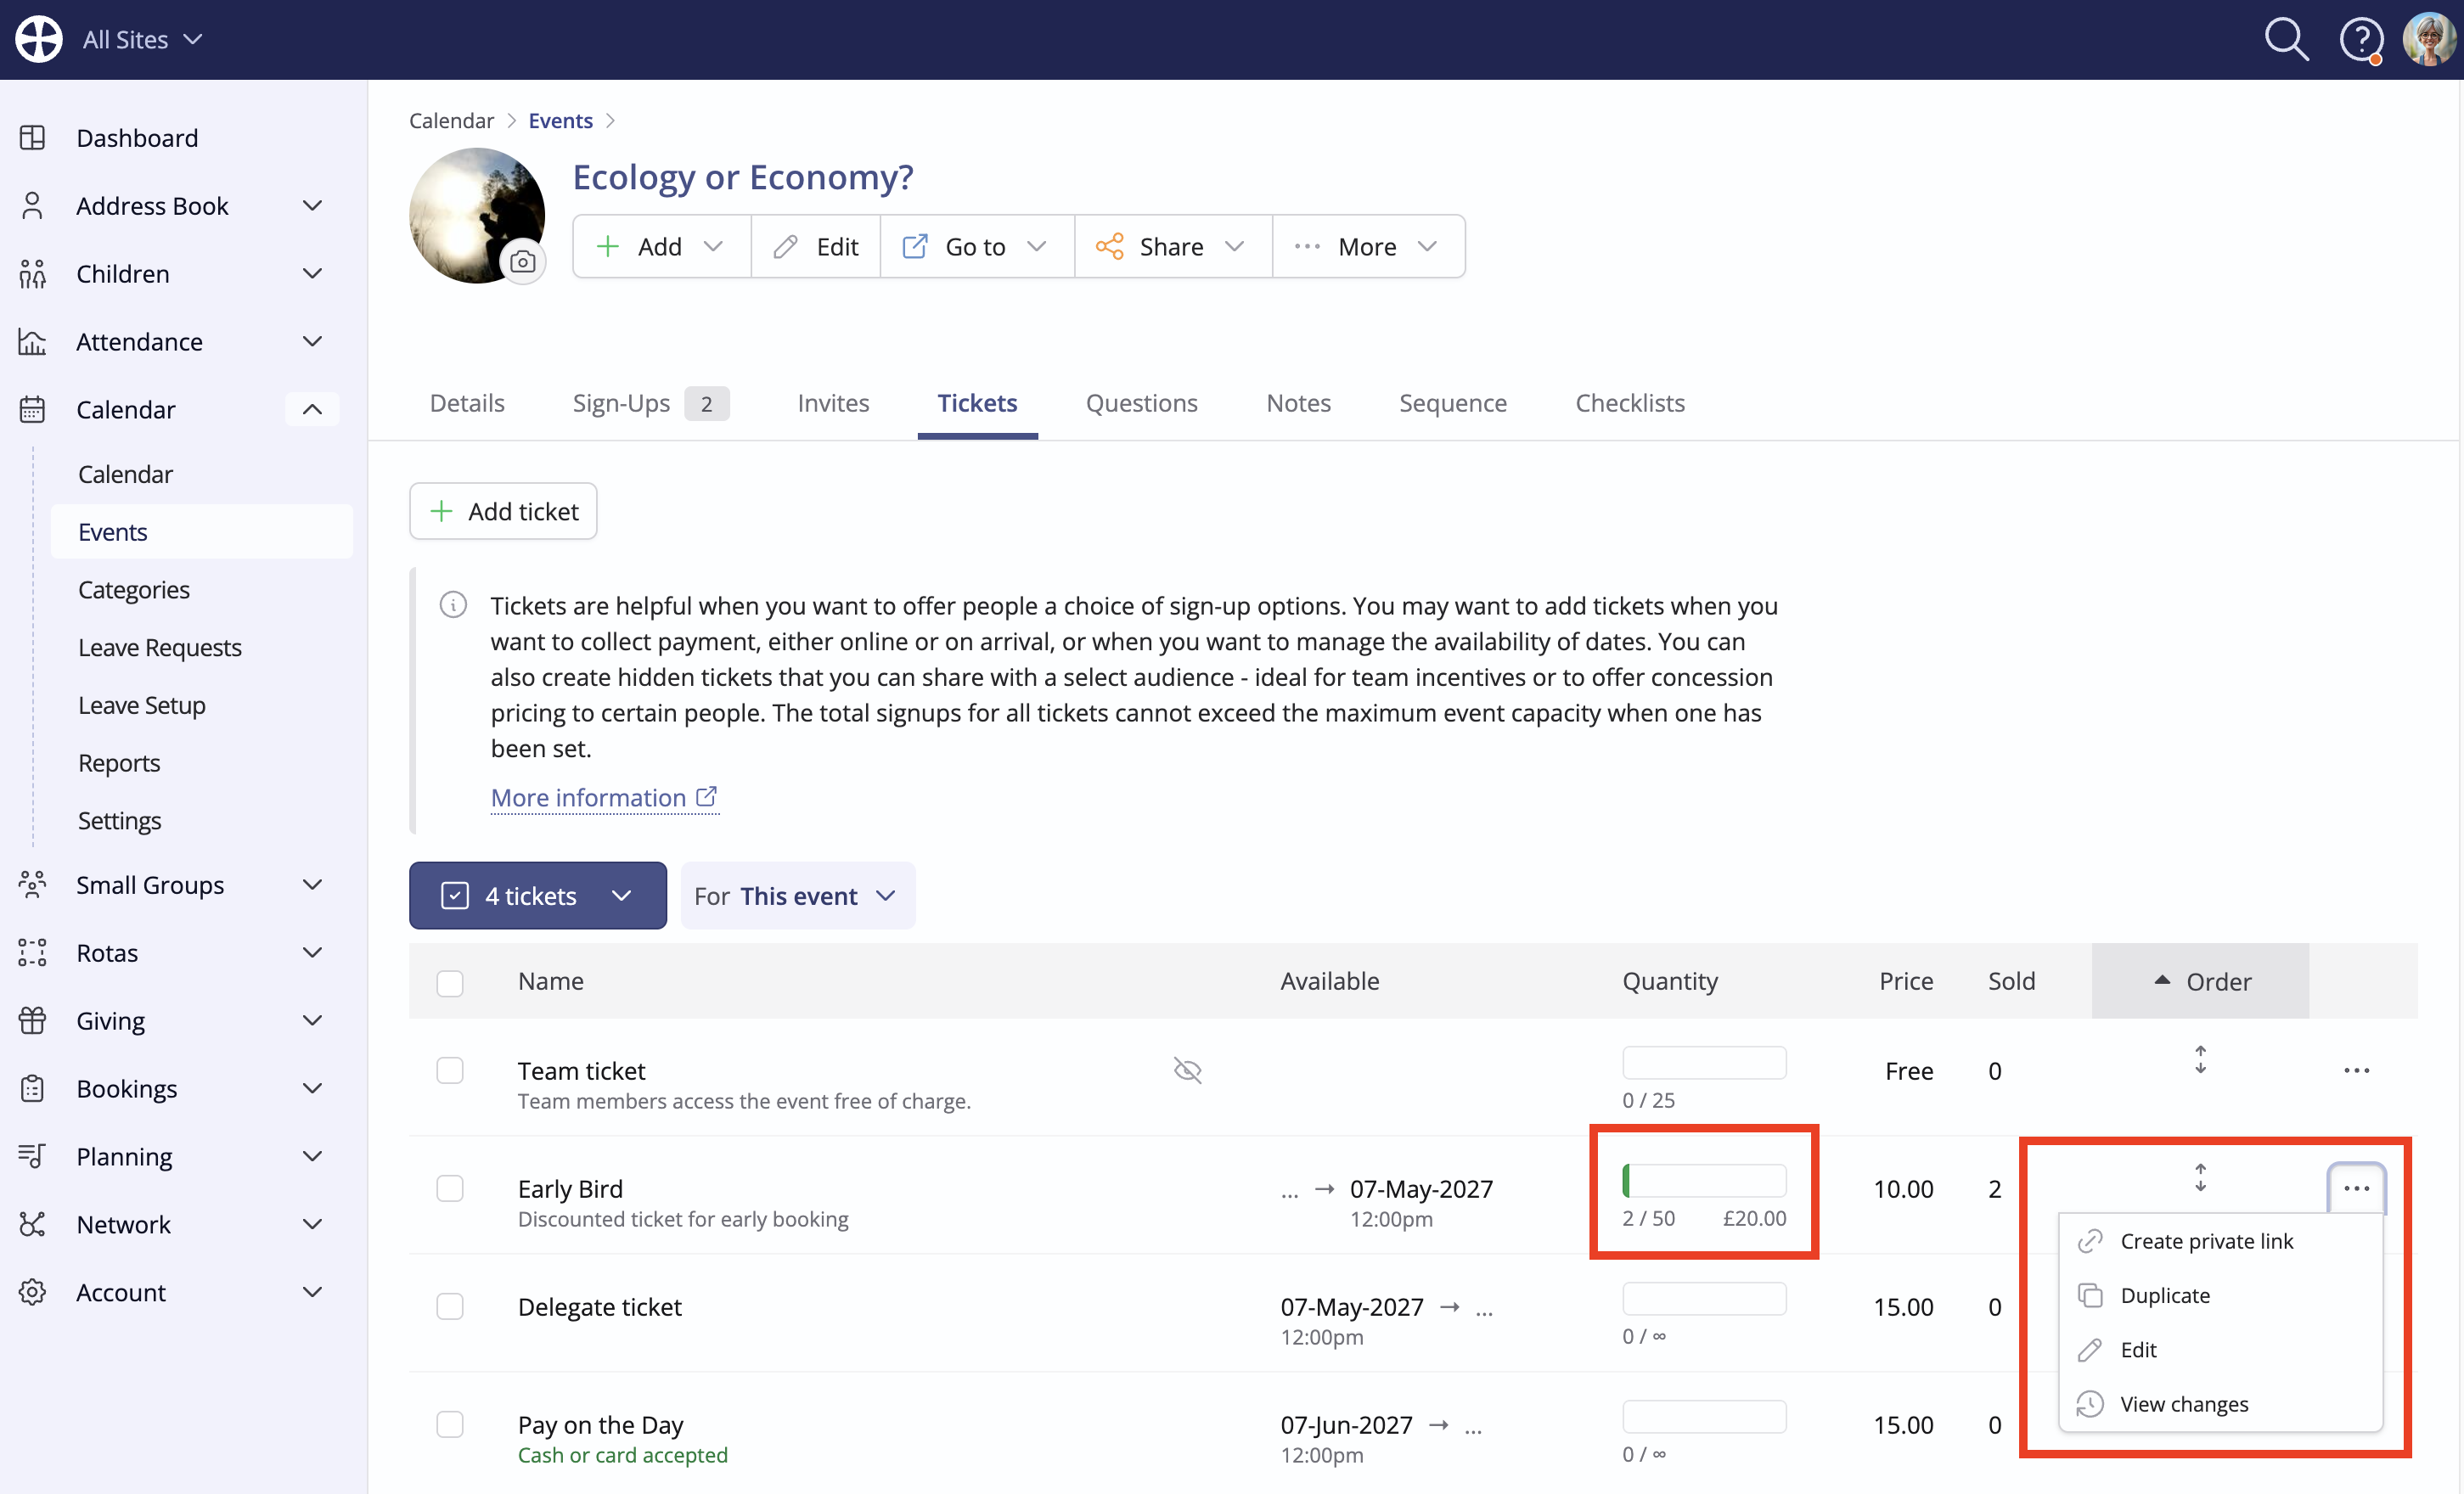
Task: Click the Add ticket button
Action: 503,511
